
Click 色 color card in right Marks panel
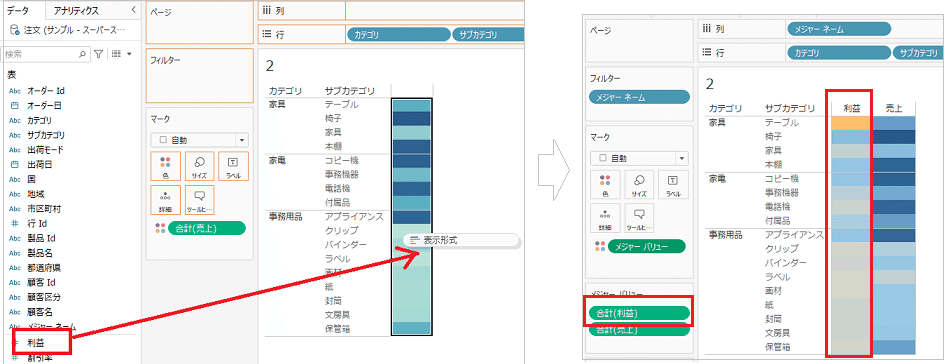605,184
